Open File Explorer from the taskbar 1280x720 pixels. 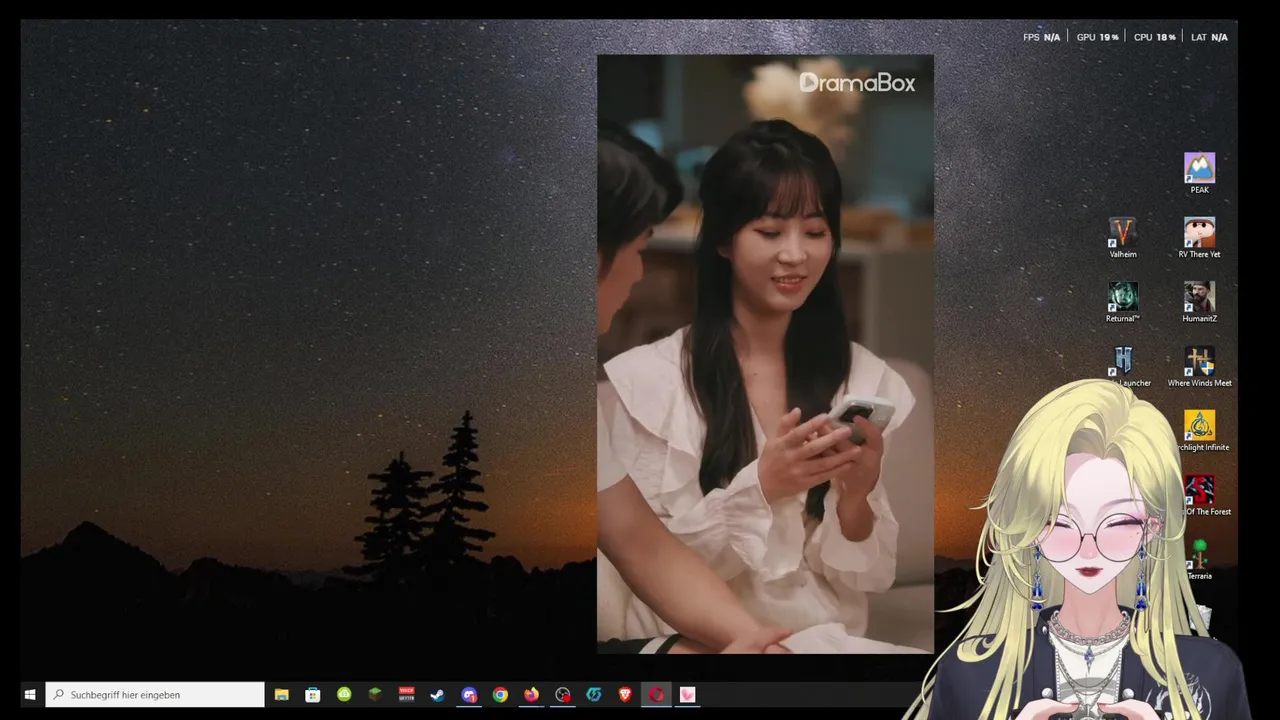pyautogui.click(x=282, y=695)
